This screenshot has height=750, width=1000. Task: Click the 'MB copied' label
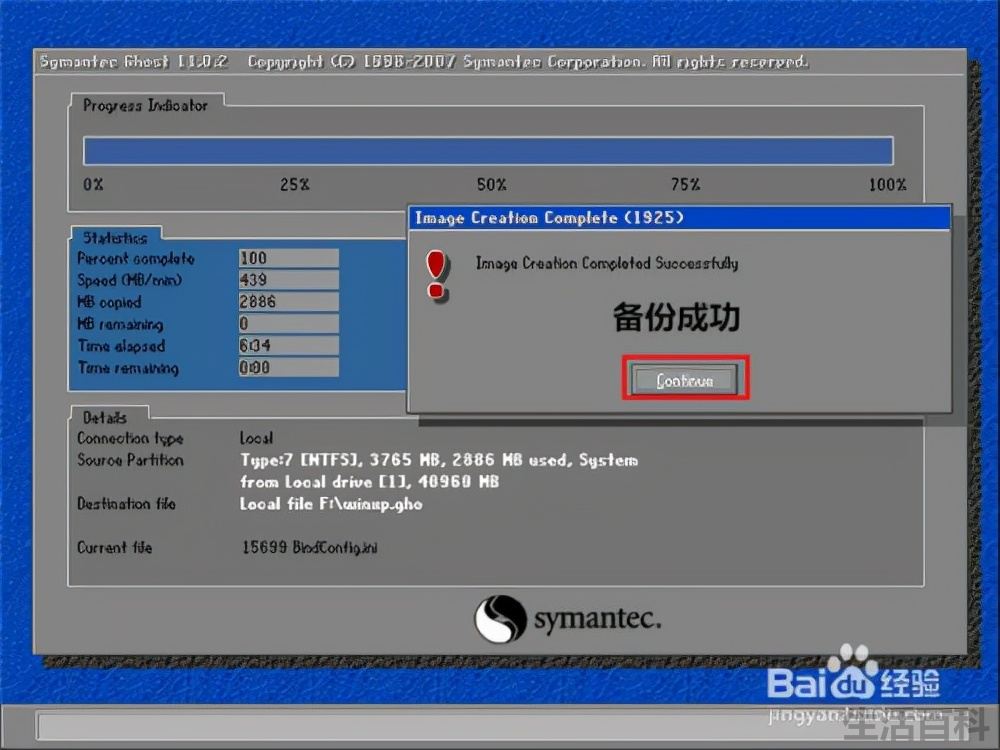tap(109, 302)
